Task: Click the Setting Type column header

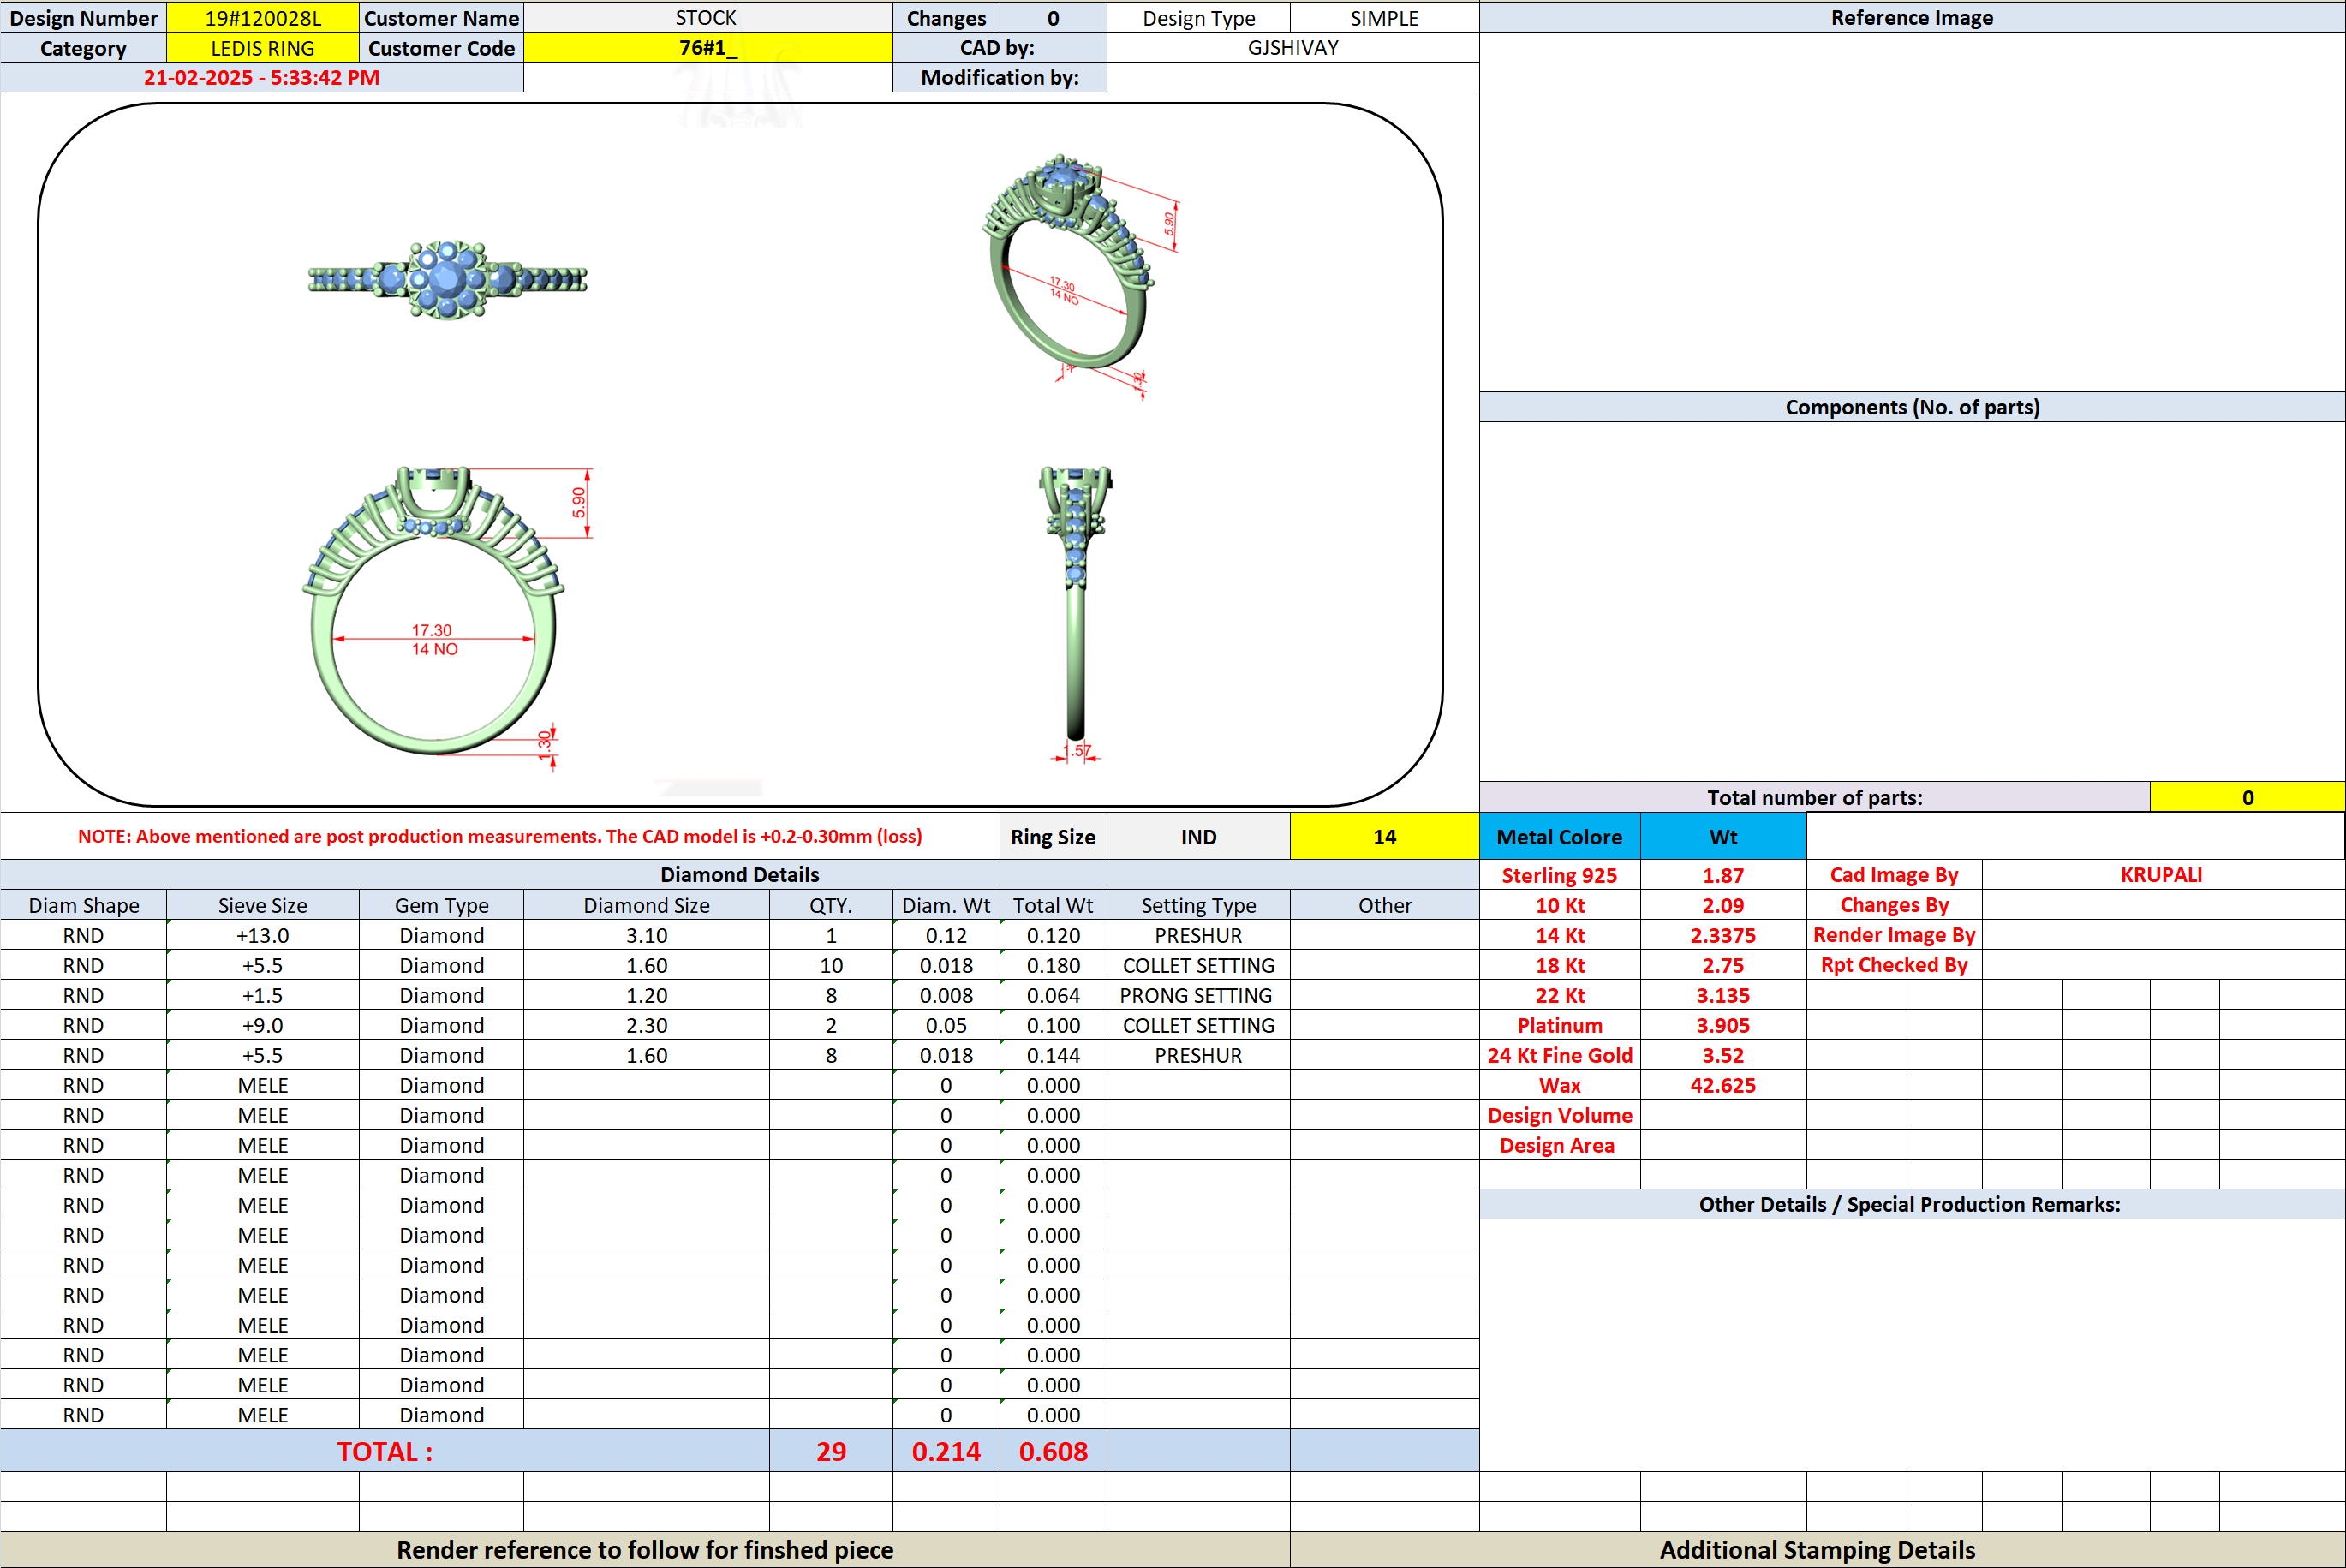Action: [x=1198, y=905]
